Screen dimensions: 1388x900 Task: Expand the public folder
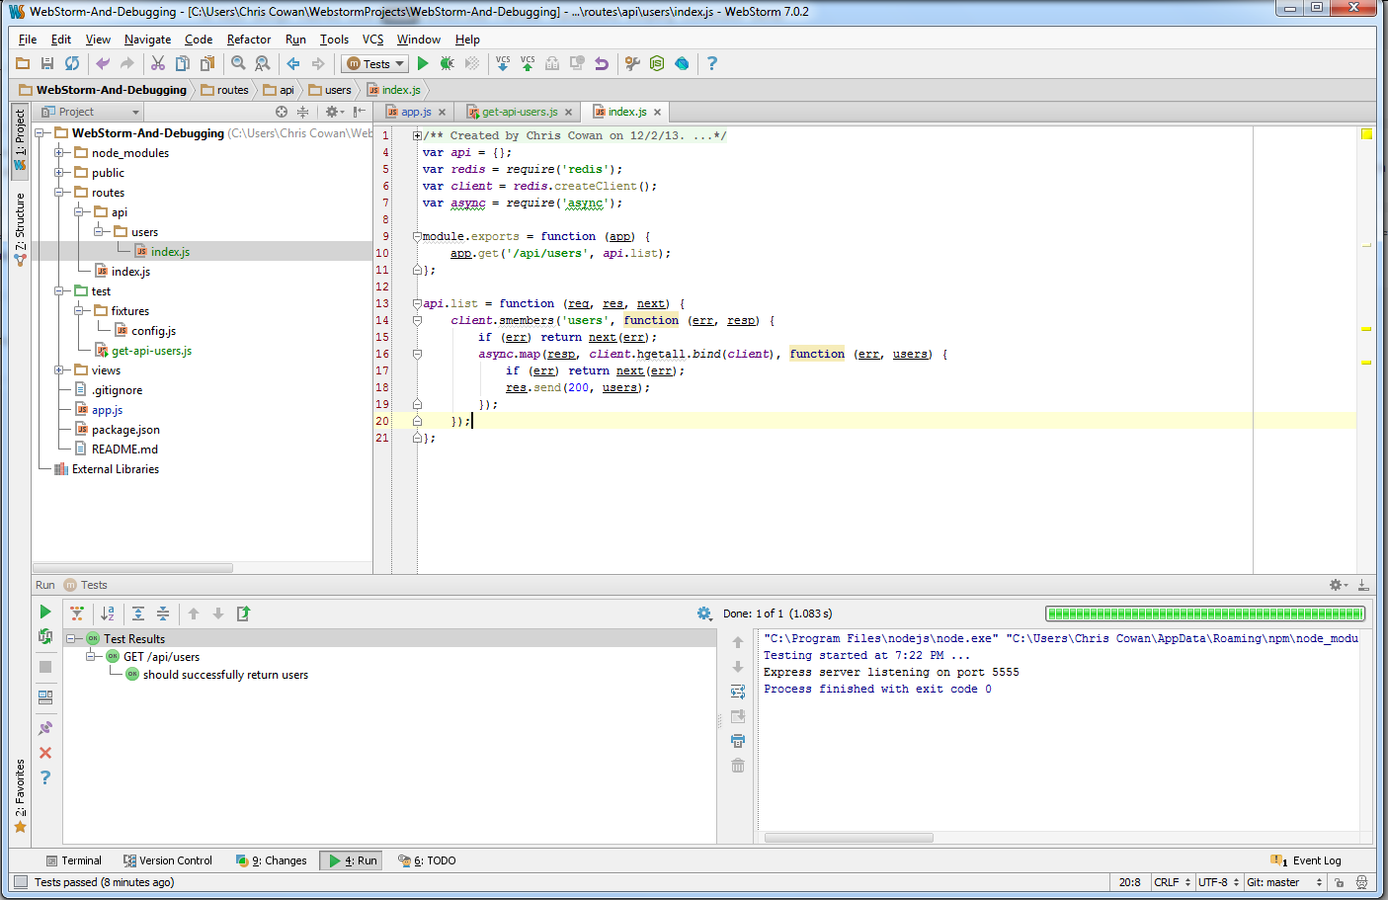pos(59,173)
